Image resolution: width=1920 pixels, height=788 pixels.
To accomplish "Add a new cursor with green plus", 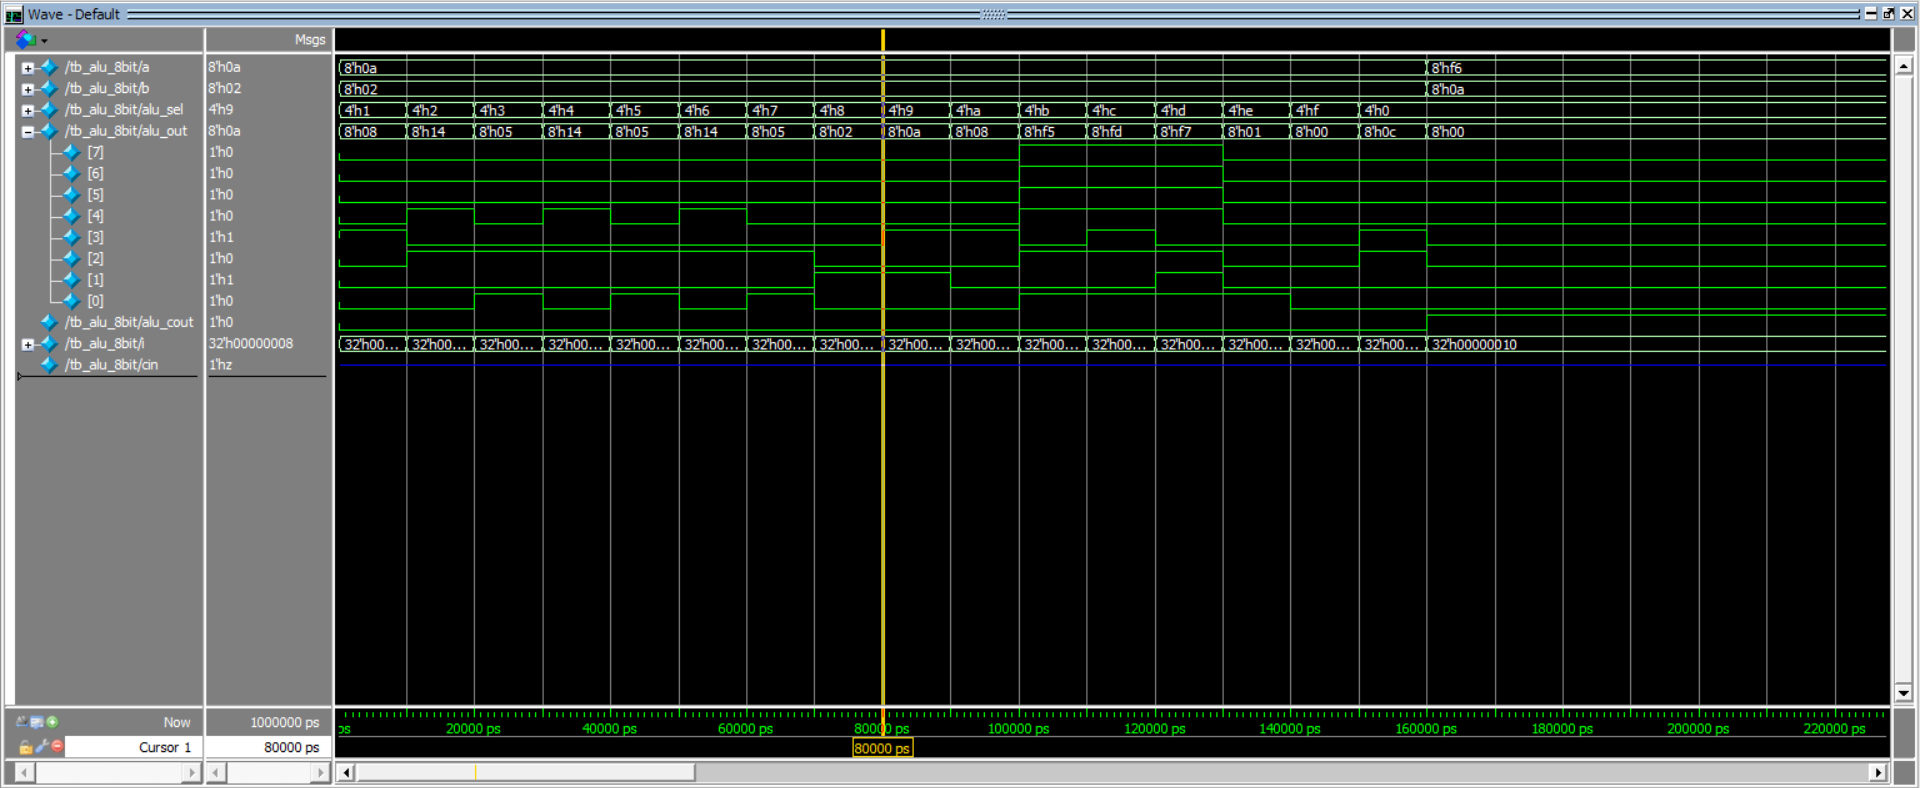I will coord(52,722).
